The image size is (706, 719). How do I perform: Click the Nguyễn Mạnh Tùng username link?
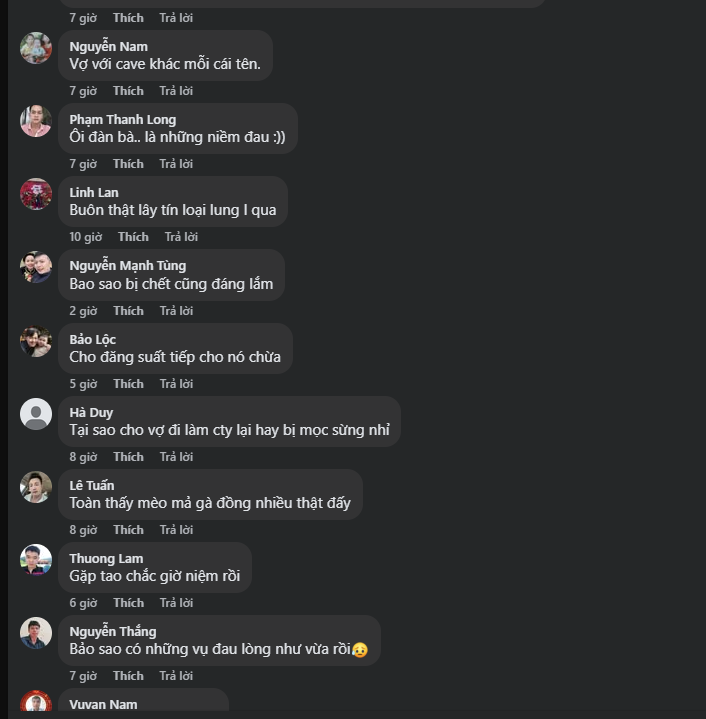pyautogui.click(x=127, y=266)
